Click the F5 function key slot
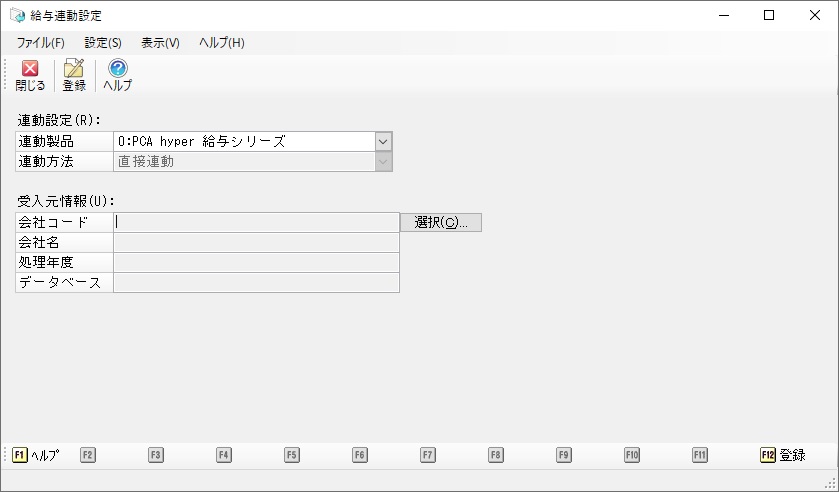Viewport: 839px width, 492px height. pyautogui.click(x=292, y=455)
